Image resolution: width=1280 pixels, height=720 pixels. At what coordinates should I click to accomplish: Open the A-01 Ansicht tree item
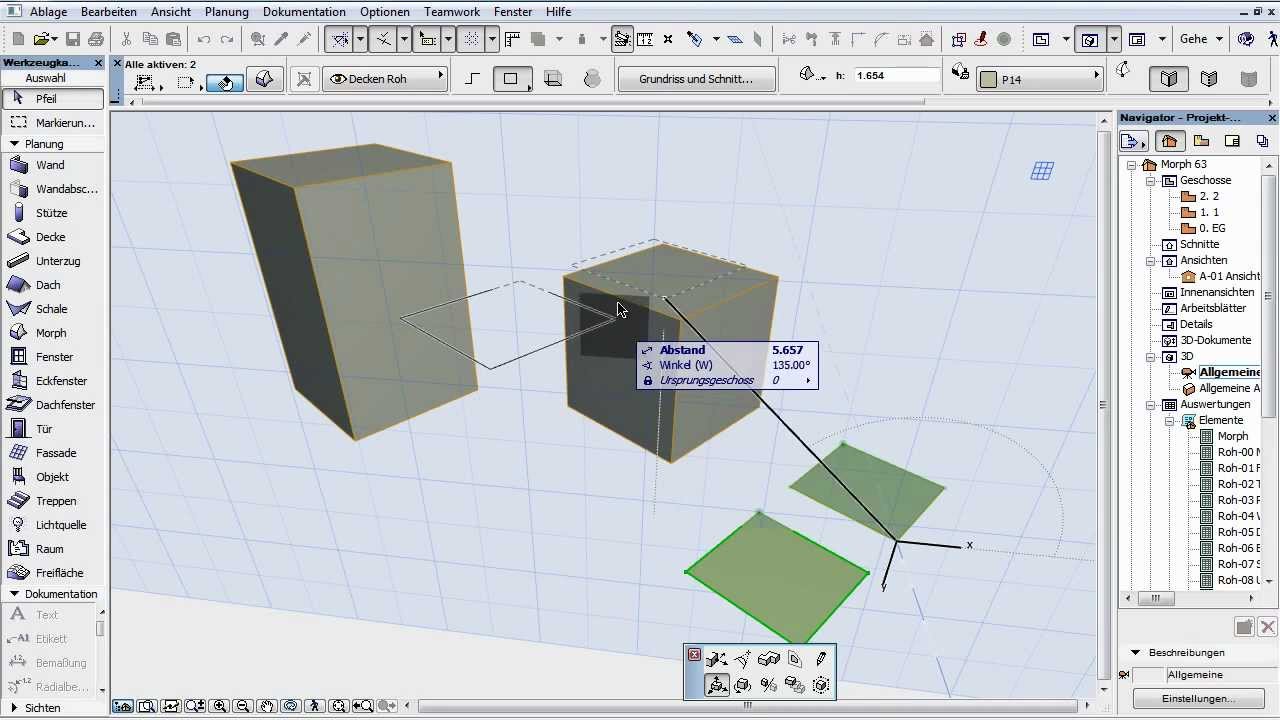click(1220, 276)
